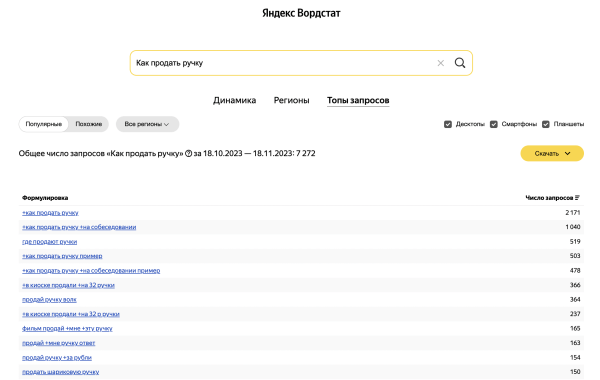Click the count value 478
The width and height of the screenshot is (600, 380).
tap(575, 271)
